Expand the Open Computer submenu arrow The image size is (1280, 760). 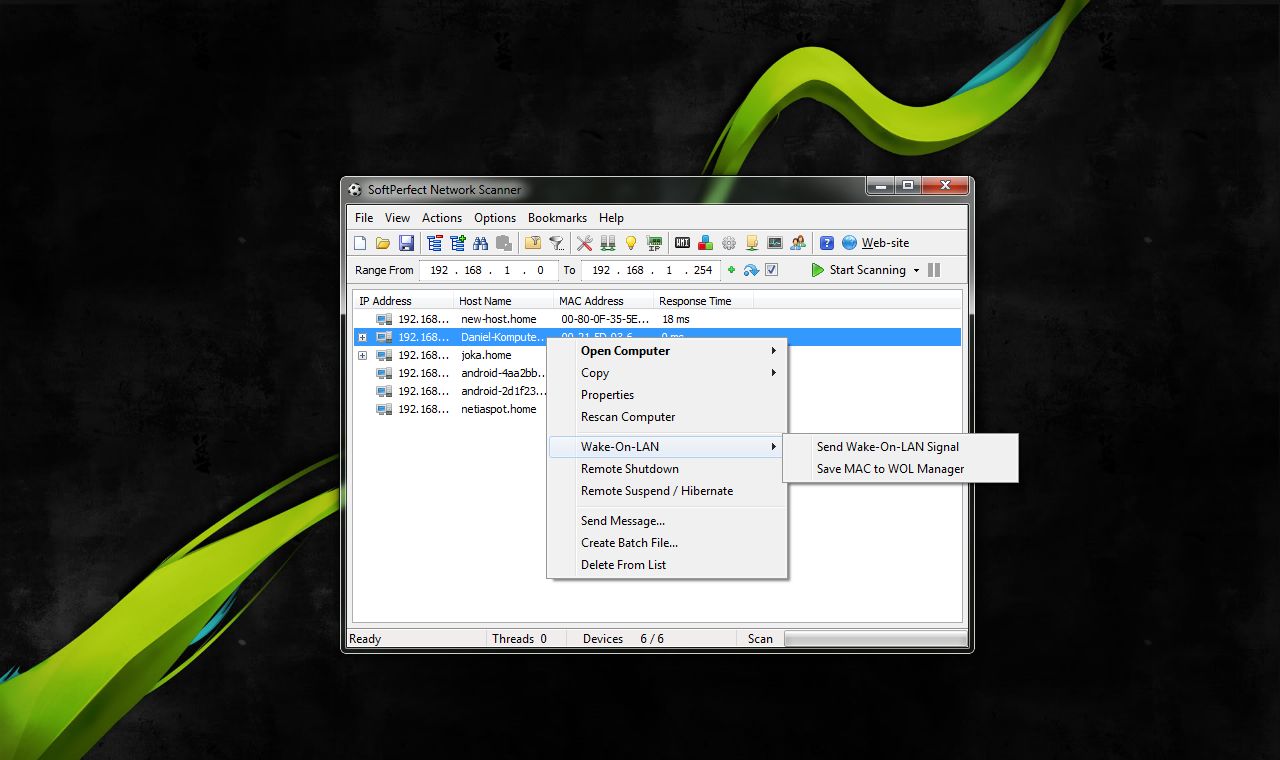tap(773, 351)
